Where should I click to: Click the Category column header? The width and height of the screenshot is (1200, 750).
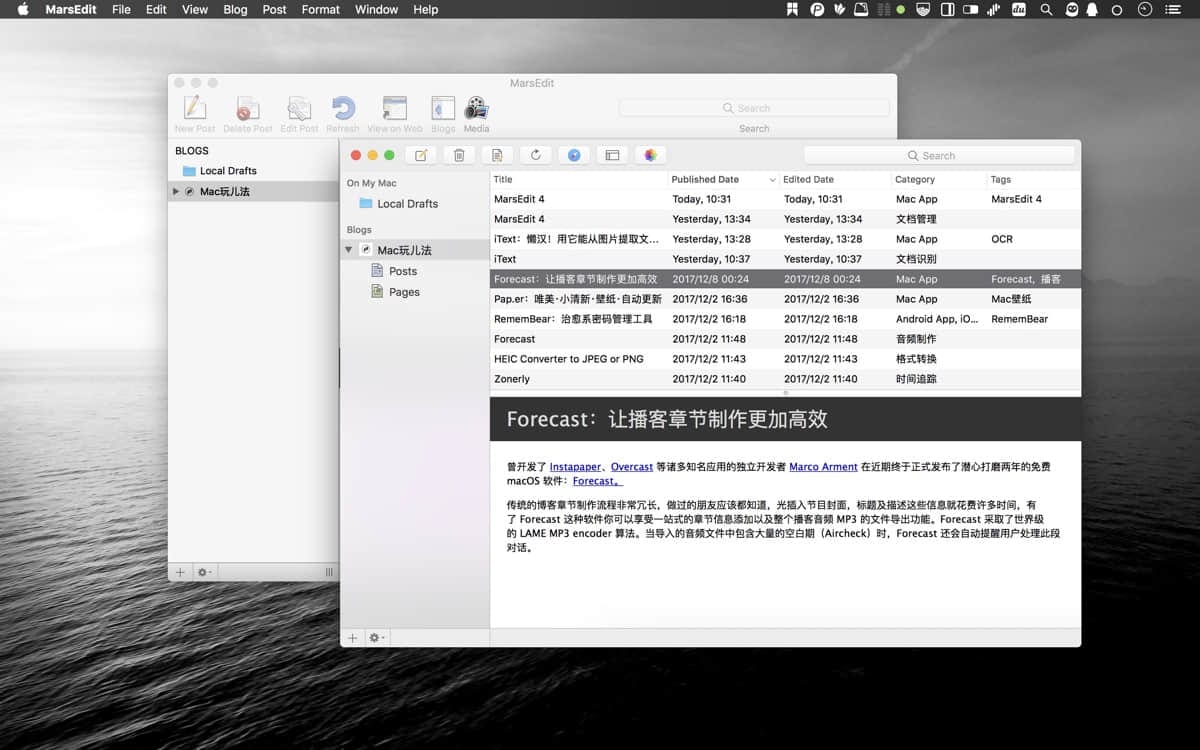click(x=939, y=180)
